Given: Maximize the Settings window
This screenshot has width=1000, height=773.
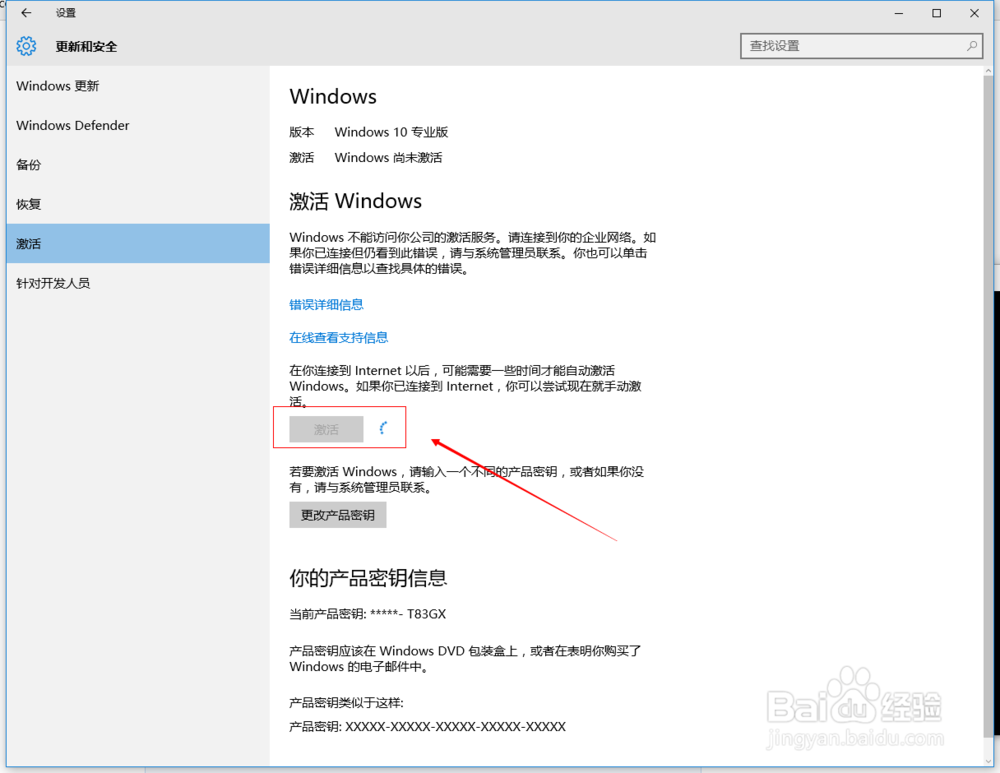Looking at the screenshot, I should (936, 13).
